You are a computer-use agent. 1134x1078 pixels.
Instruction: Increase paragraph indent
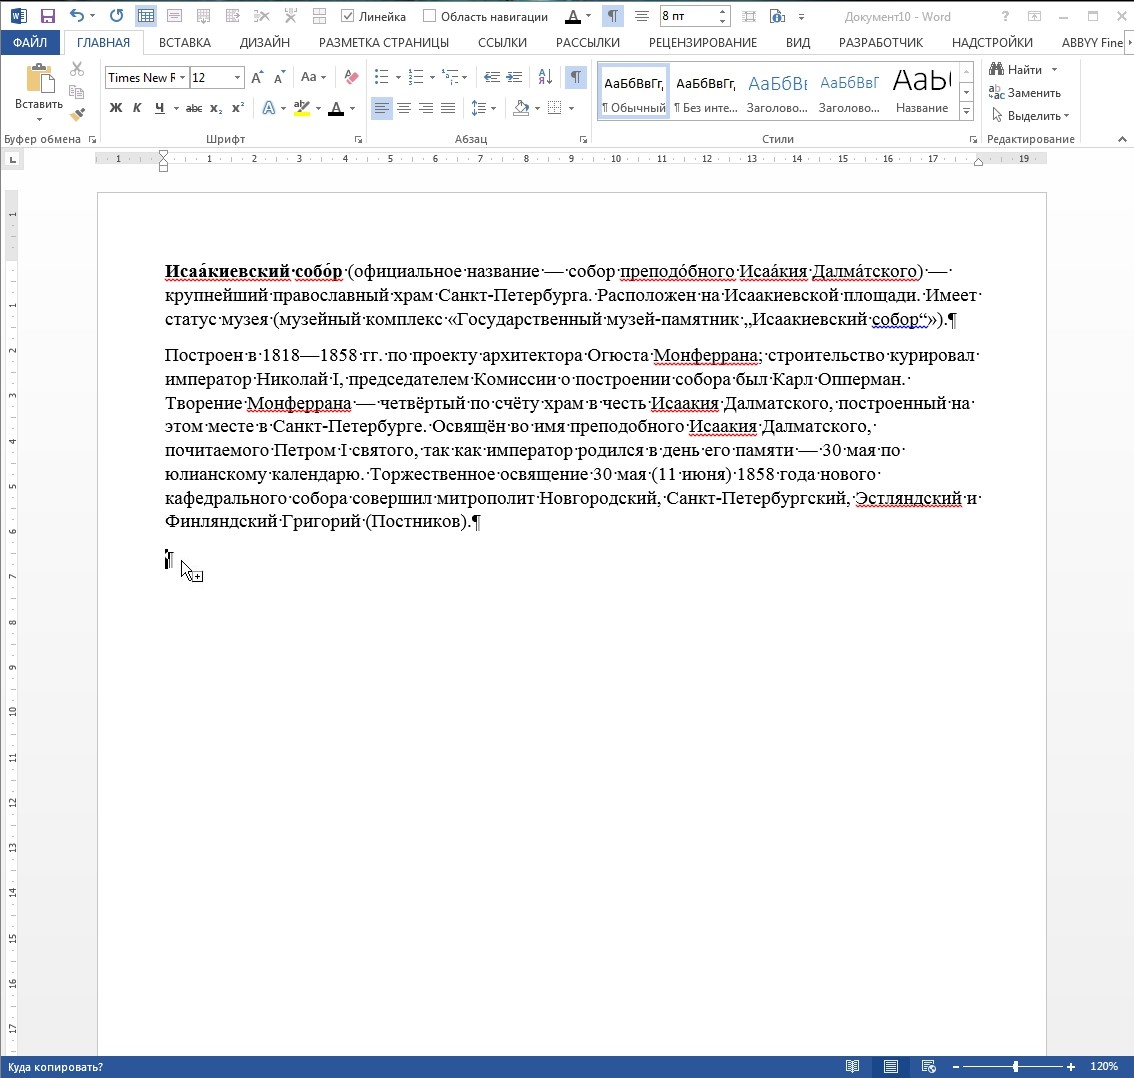coord(514,77)
